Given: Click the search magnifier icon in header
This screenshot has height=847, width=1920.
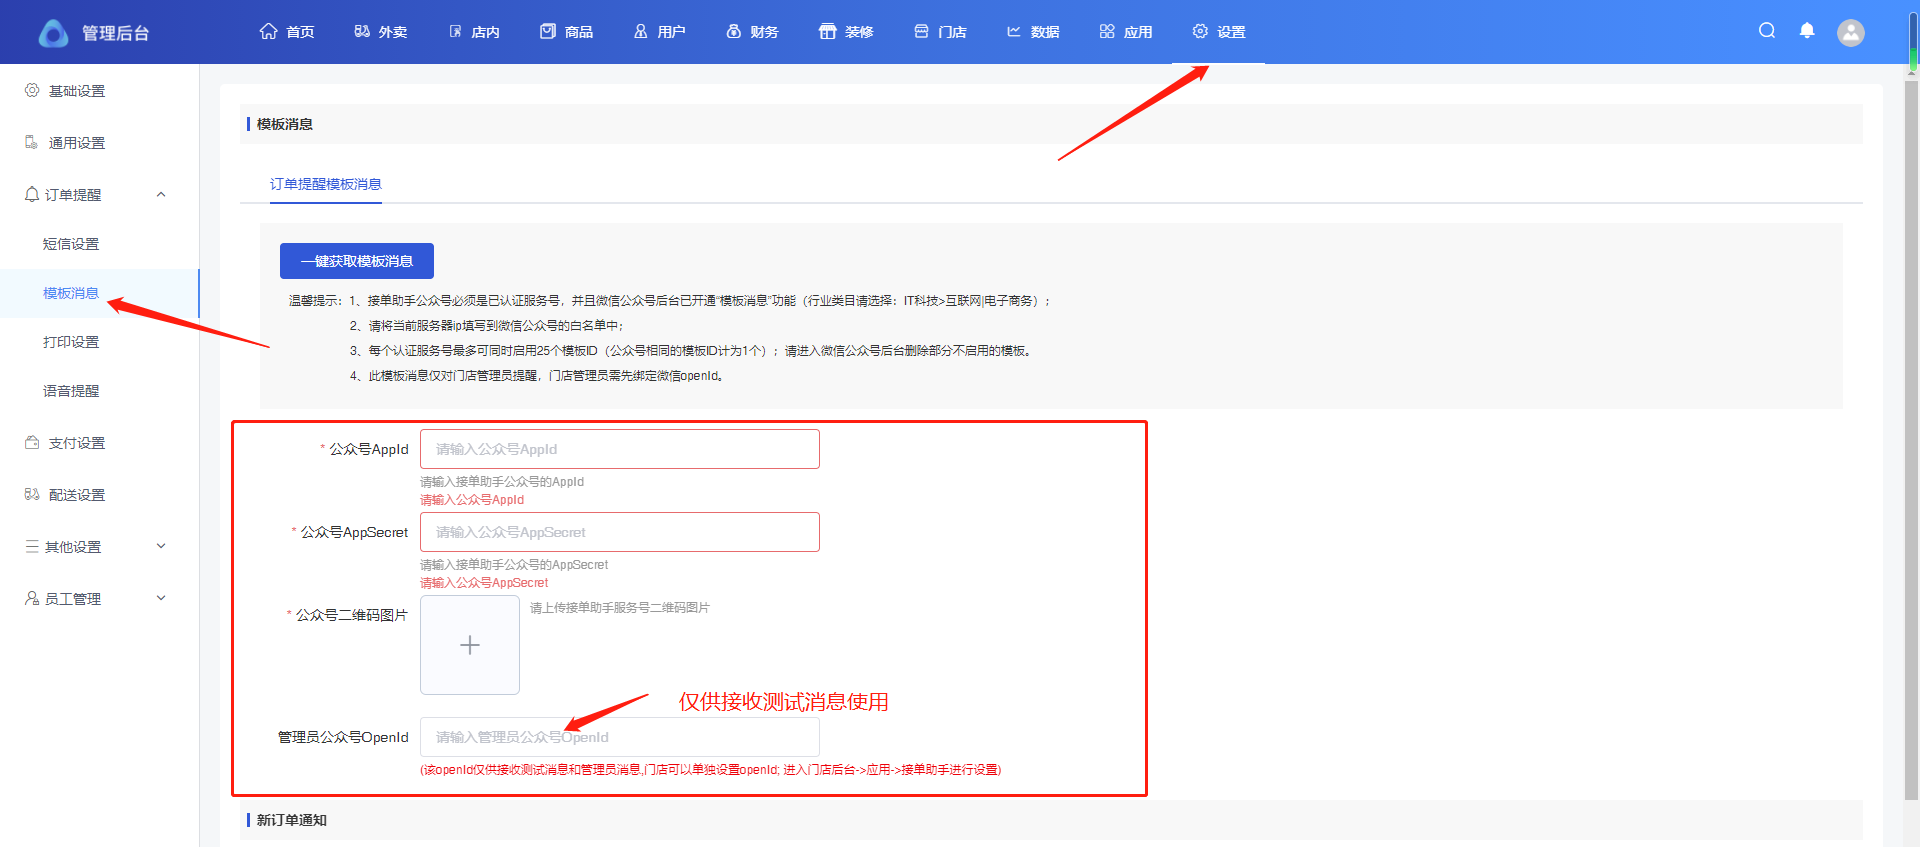Looking at the screenshot, I should click(1767, 31).
